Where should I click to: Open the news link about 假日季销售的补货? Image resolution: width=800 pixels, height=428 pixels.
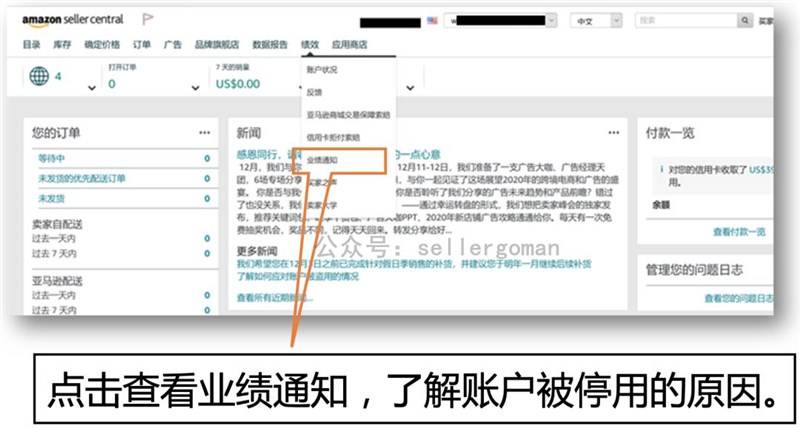(414, 265)
